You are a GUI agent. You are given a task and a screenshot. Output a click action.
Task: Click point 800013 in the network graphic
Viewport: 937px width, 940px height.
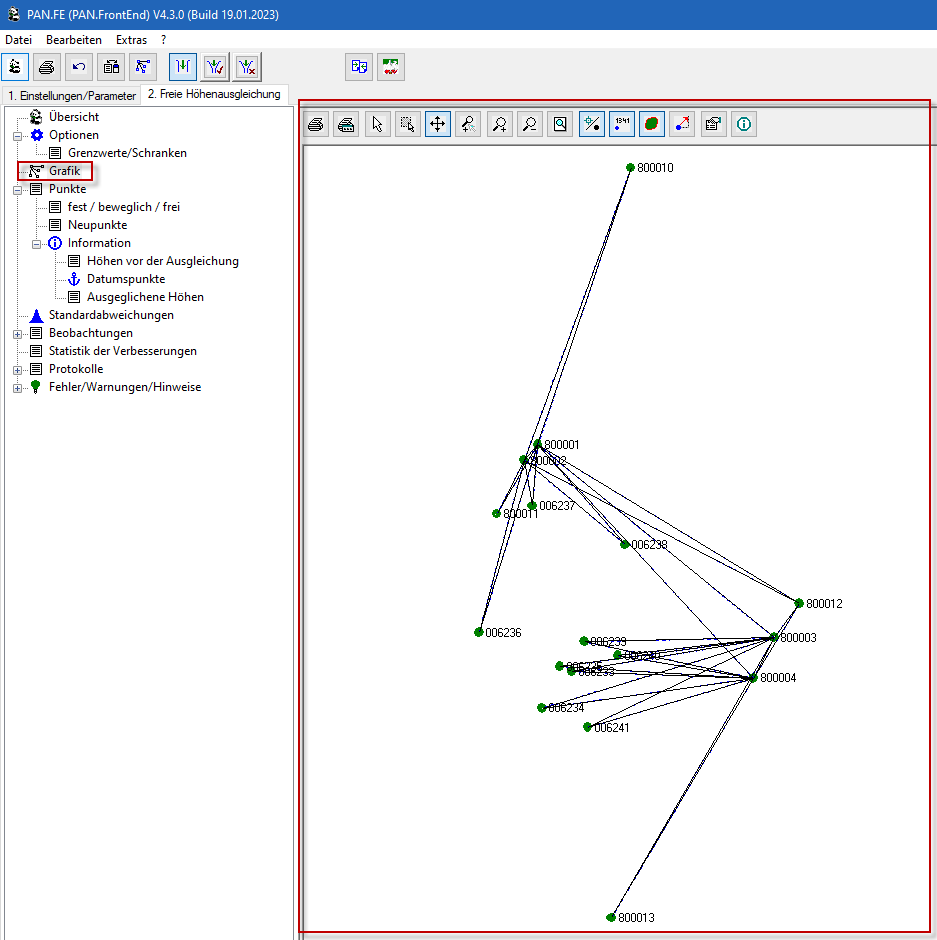pyautogui.click(x=611, y=917)
